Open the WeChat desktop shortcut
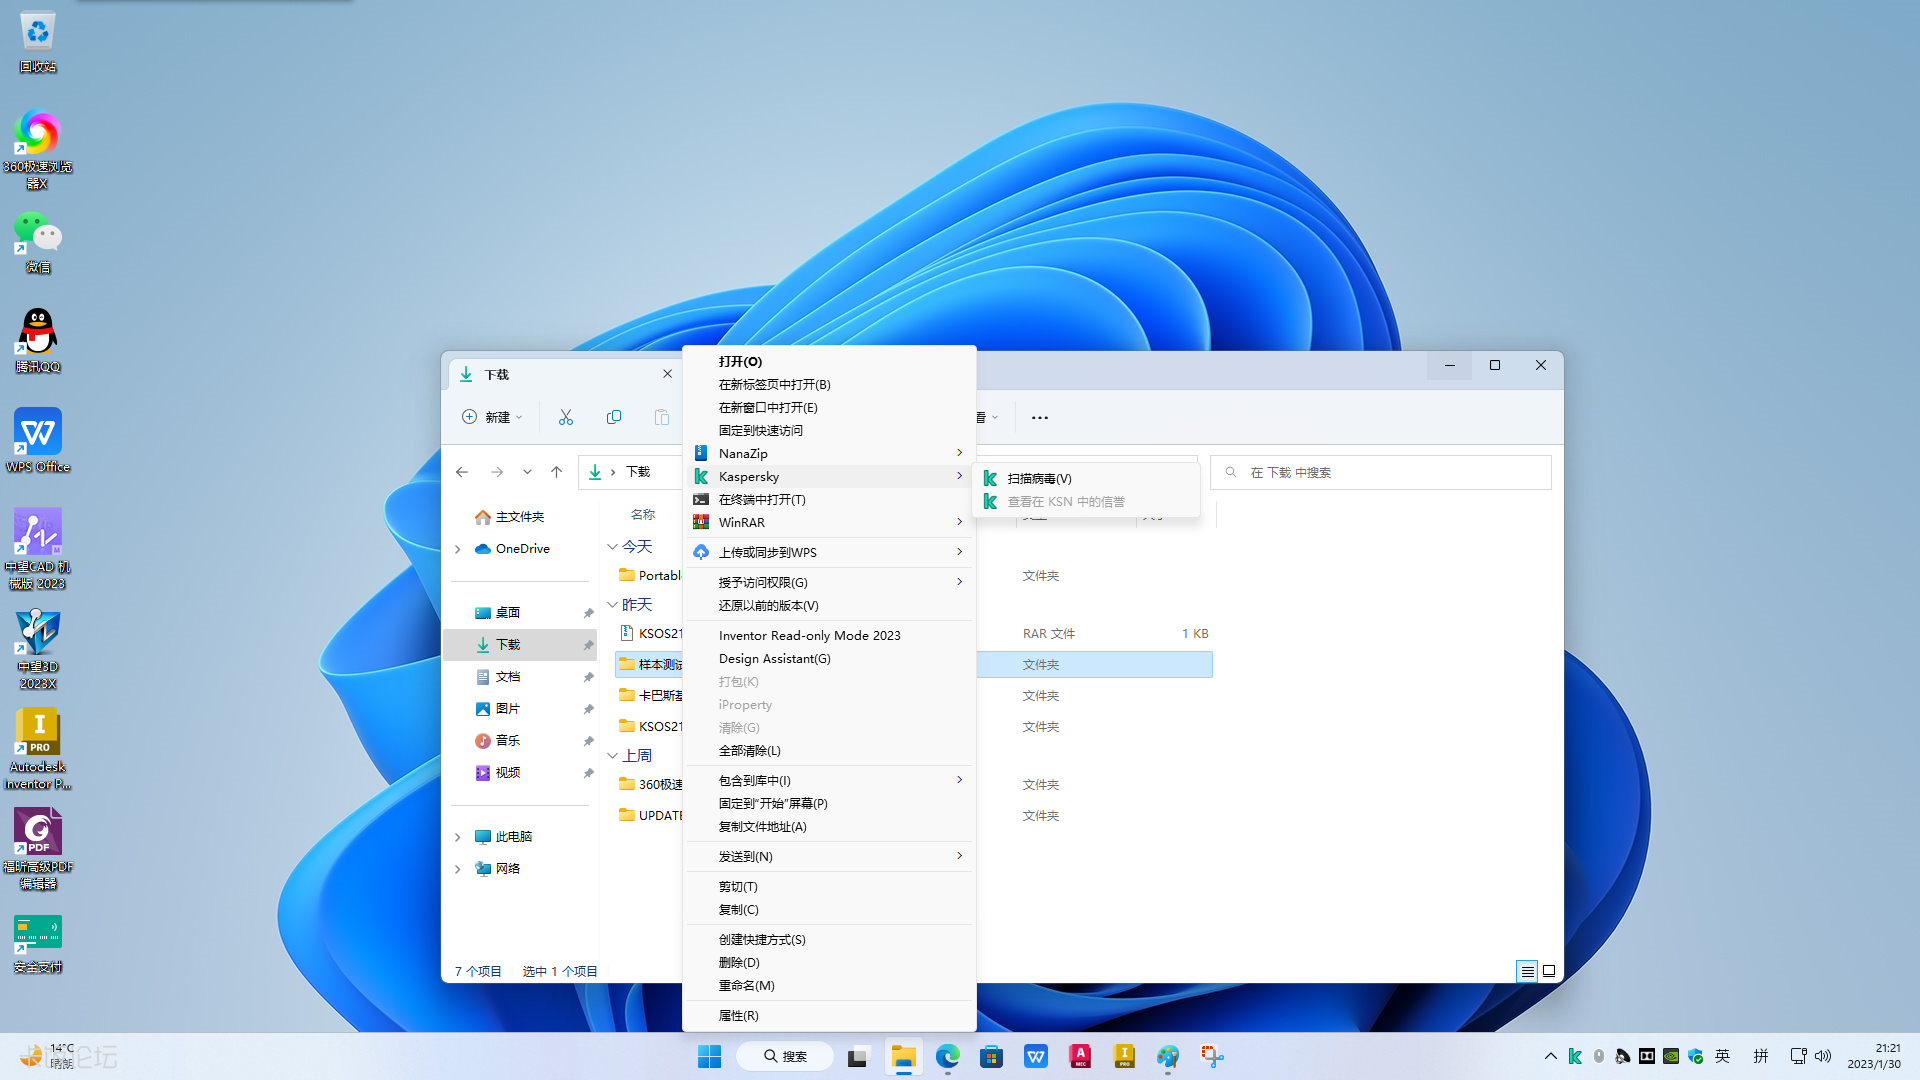 coord(38,242)
